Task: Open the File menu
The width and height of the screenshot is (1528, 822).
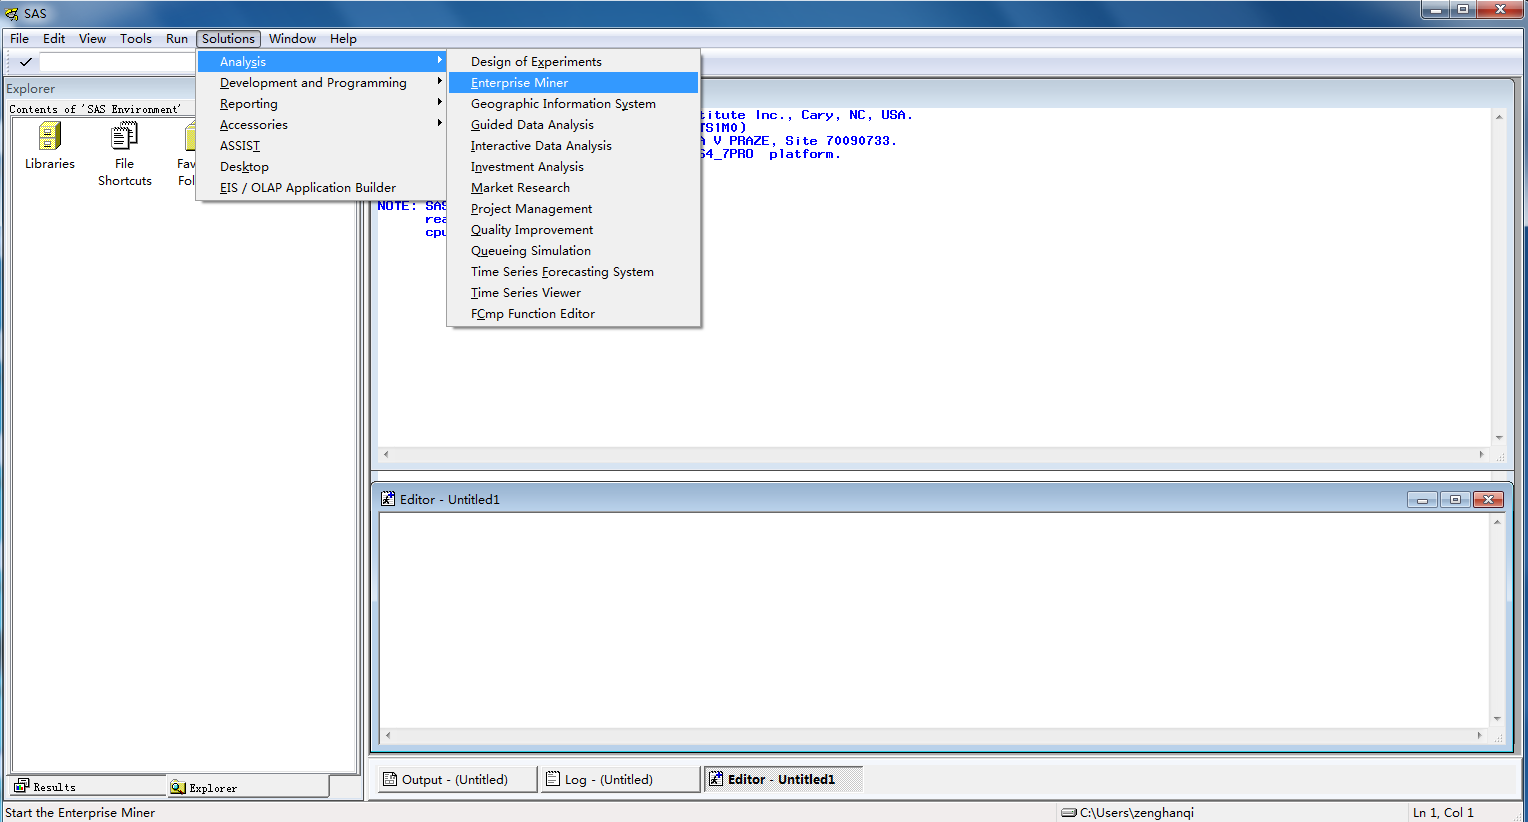Action: point(20,39)
